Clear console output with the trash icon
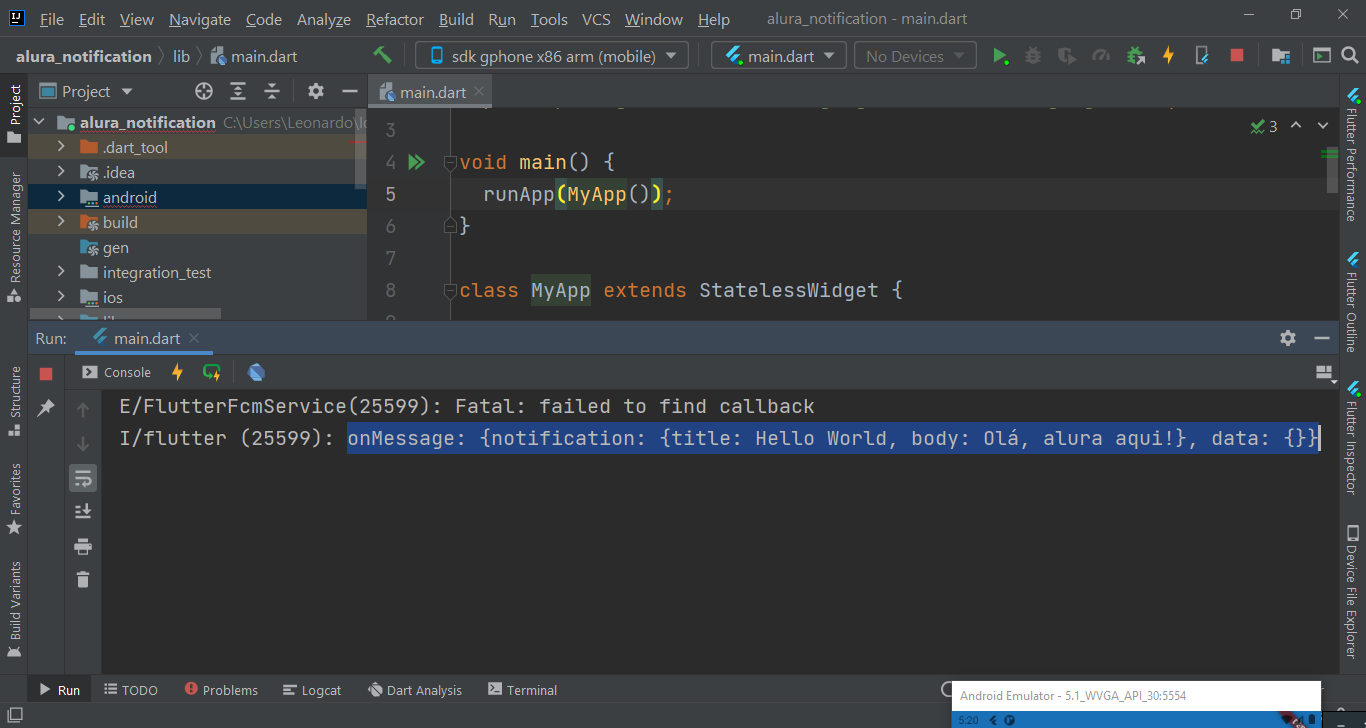The width and height of the screenshot is (1366, 728). point(83,579)
